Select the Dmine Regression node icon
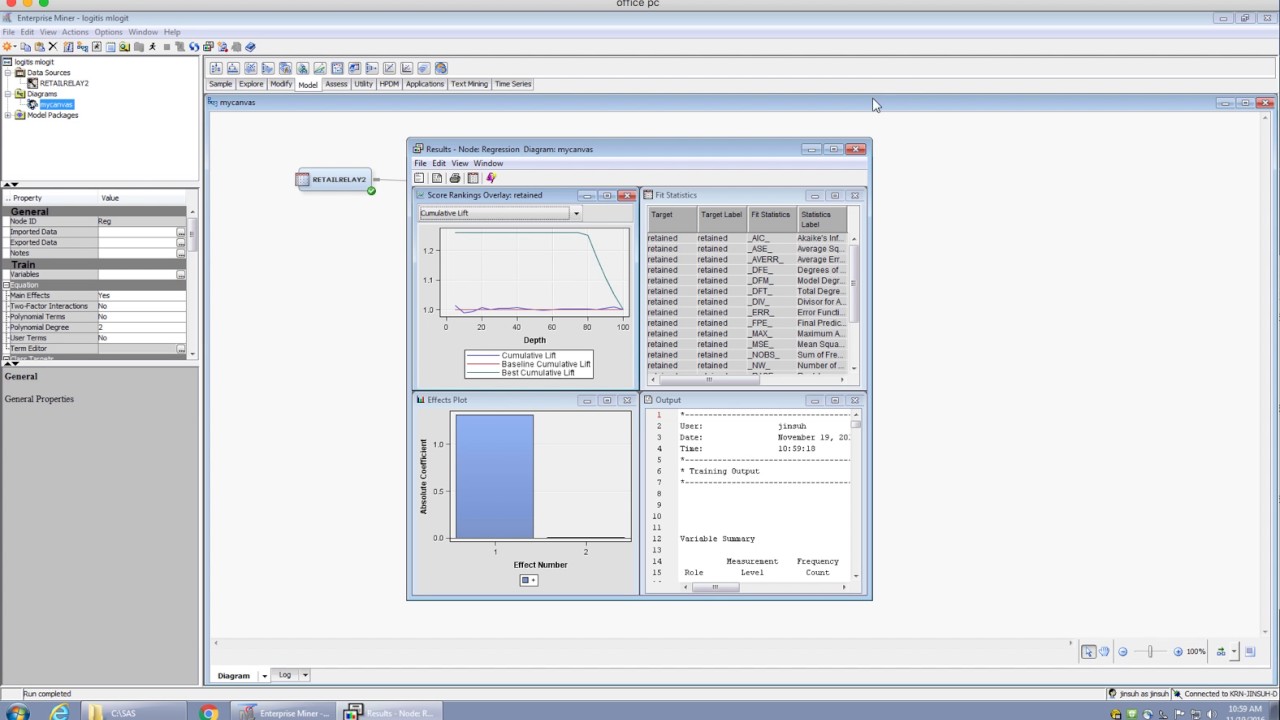1280x720 pixels. [250, 68]
